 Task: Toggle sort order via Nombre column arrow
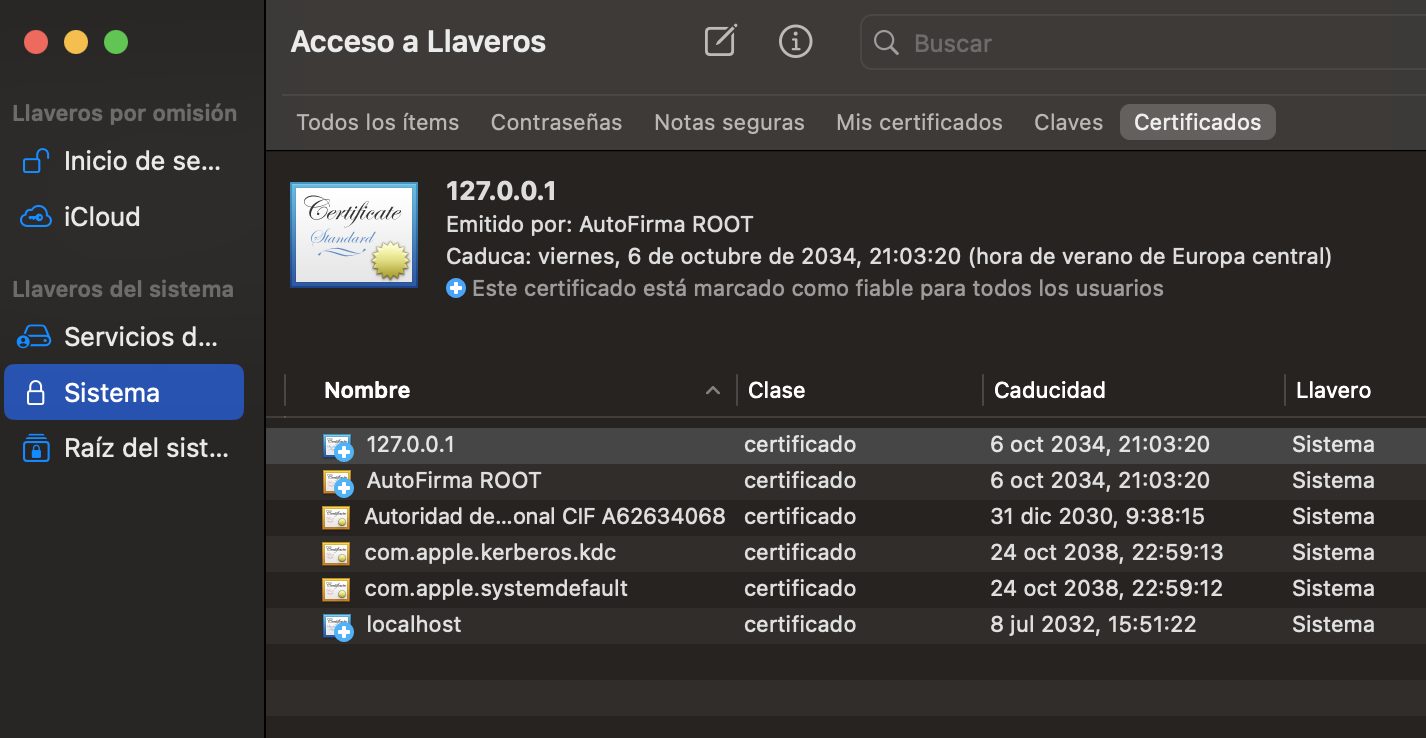point(712,391)
